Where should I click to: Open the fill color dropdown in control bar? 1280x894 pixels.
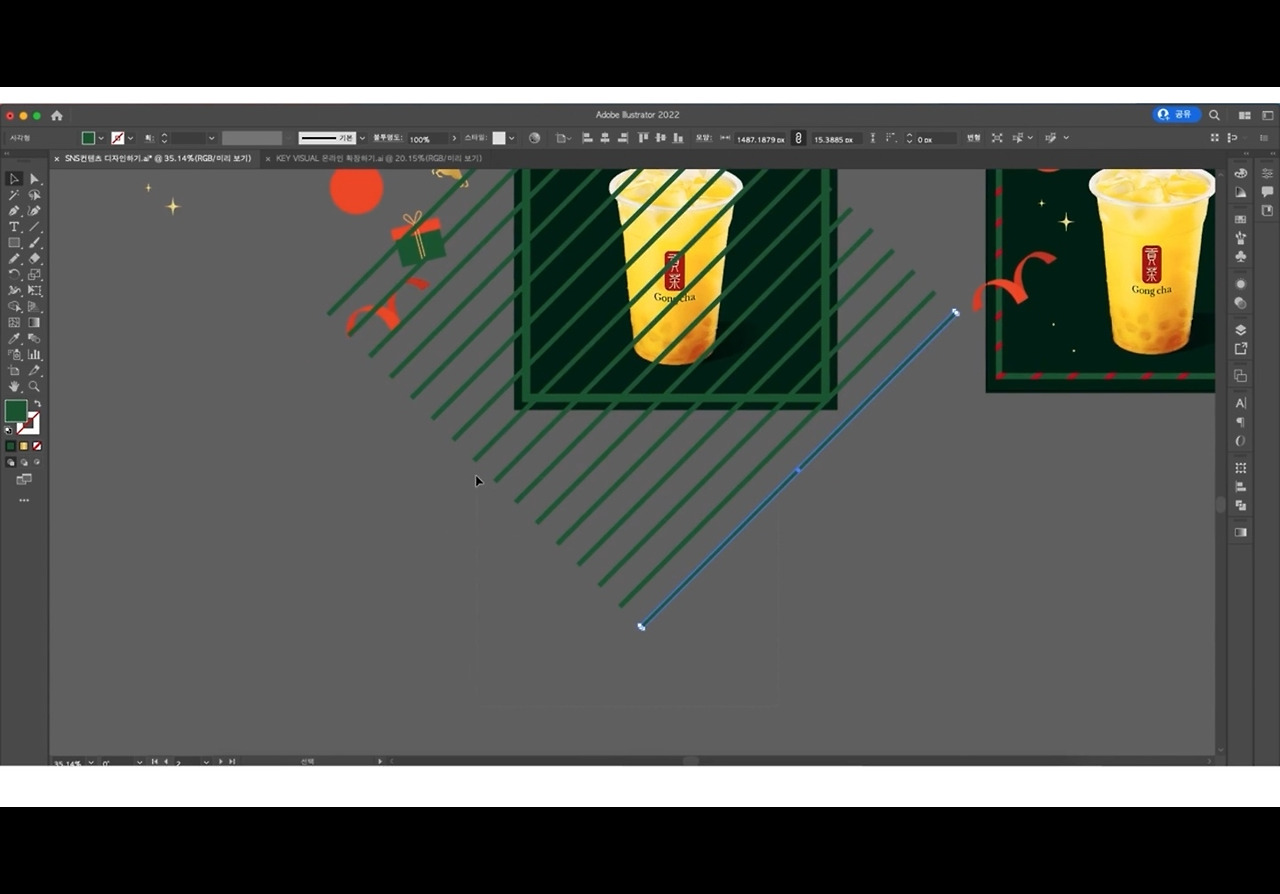click(x=101, y=138)
